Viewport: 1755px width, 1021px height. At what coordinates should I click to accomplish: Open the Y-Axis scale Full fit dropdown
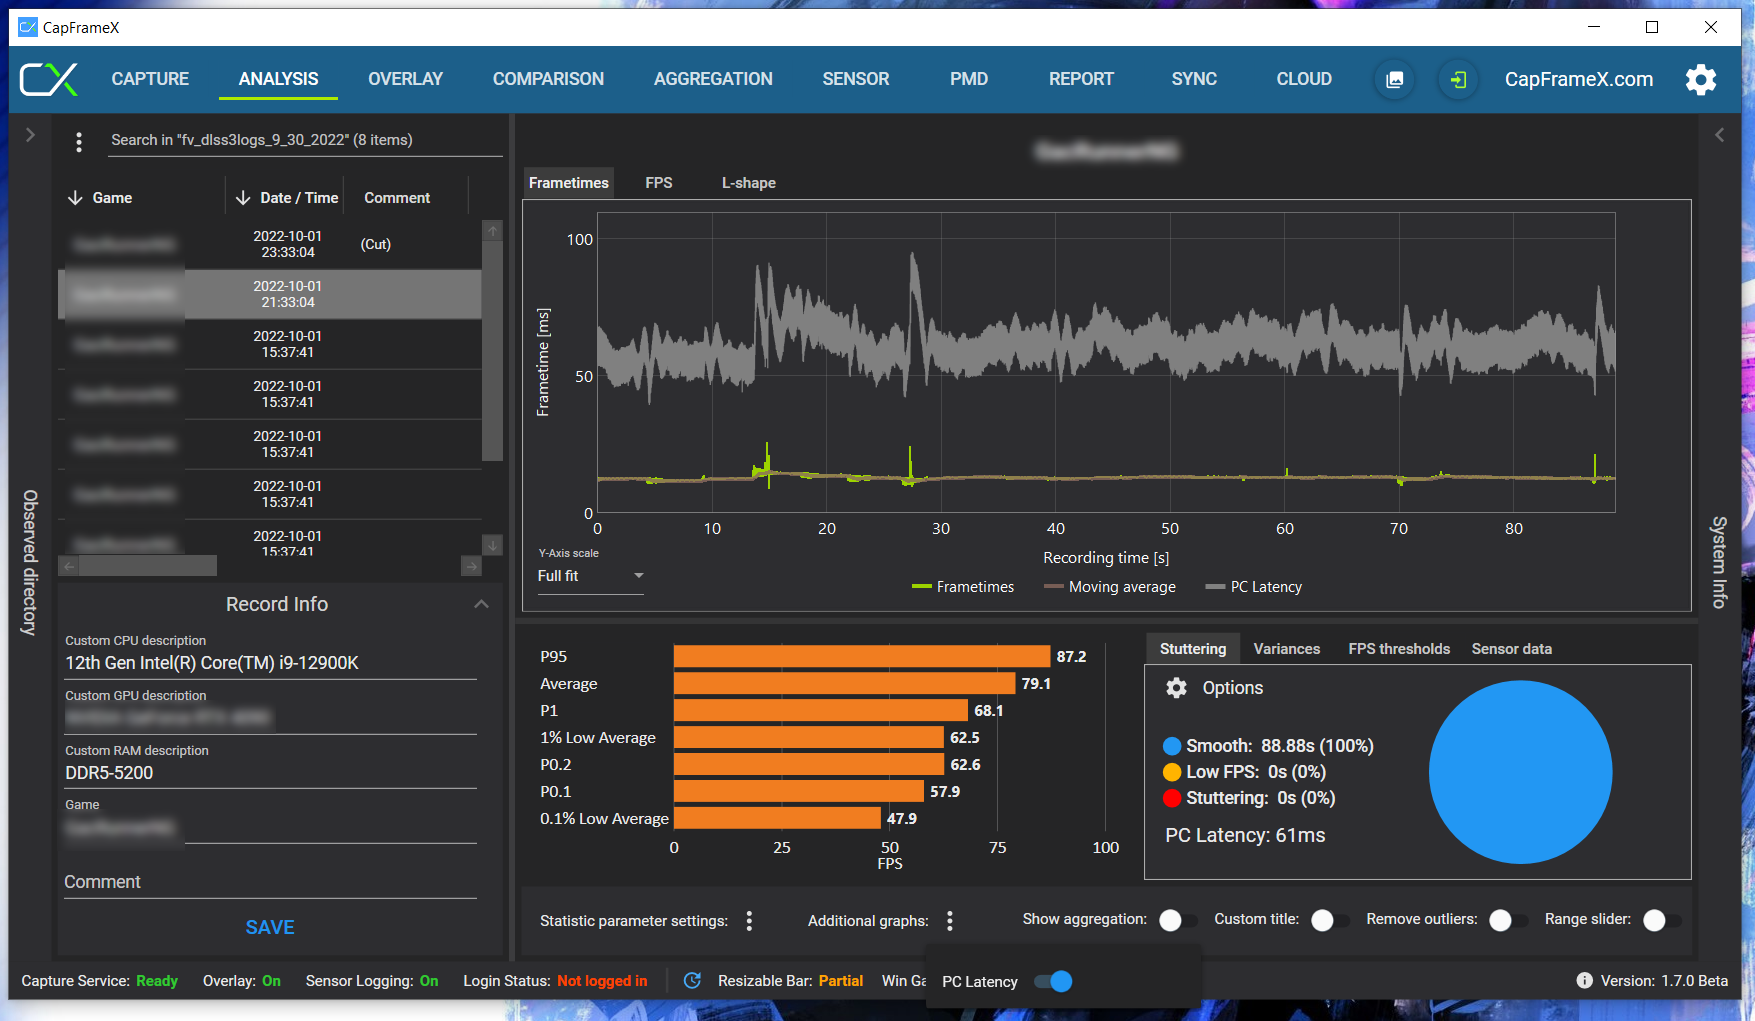(x=590, y=576)
